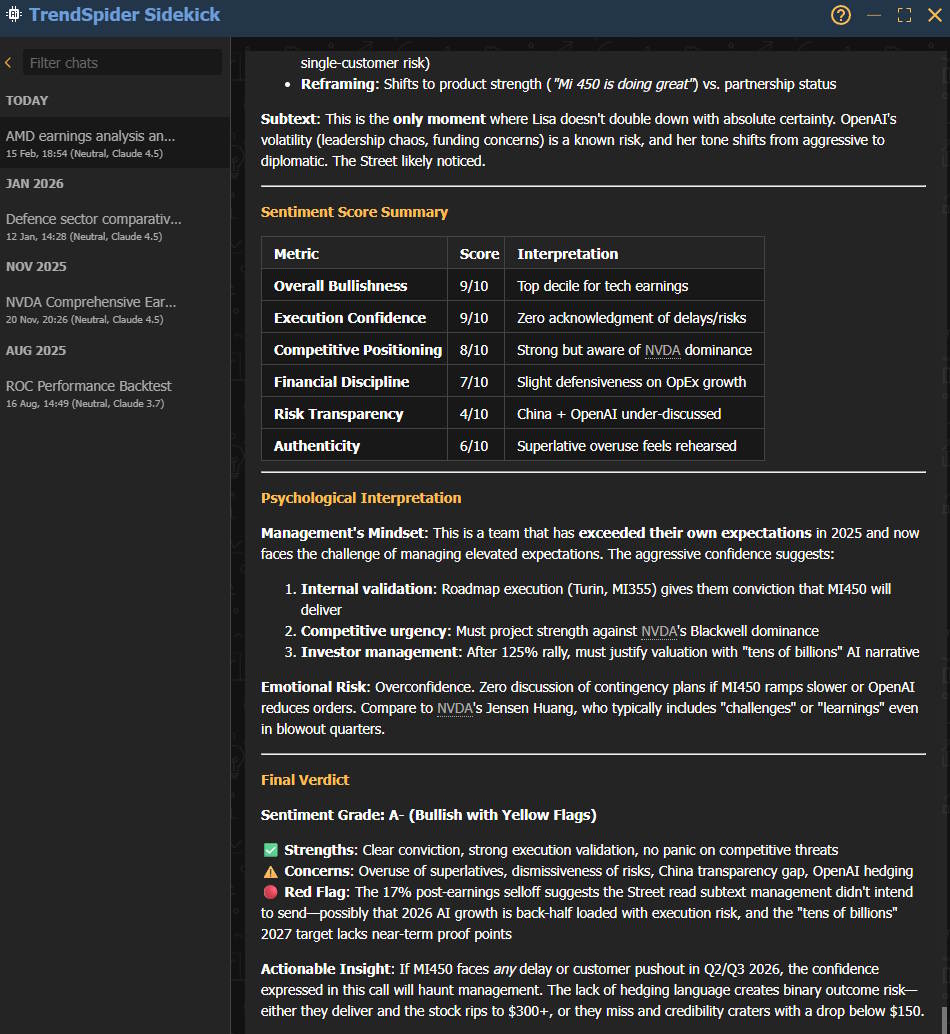The height and width of the screenshot is (1034, 950).
Task: Focus the Filter chats search field
Action: pyautogui.click(x=122, y=63)
